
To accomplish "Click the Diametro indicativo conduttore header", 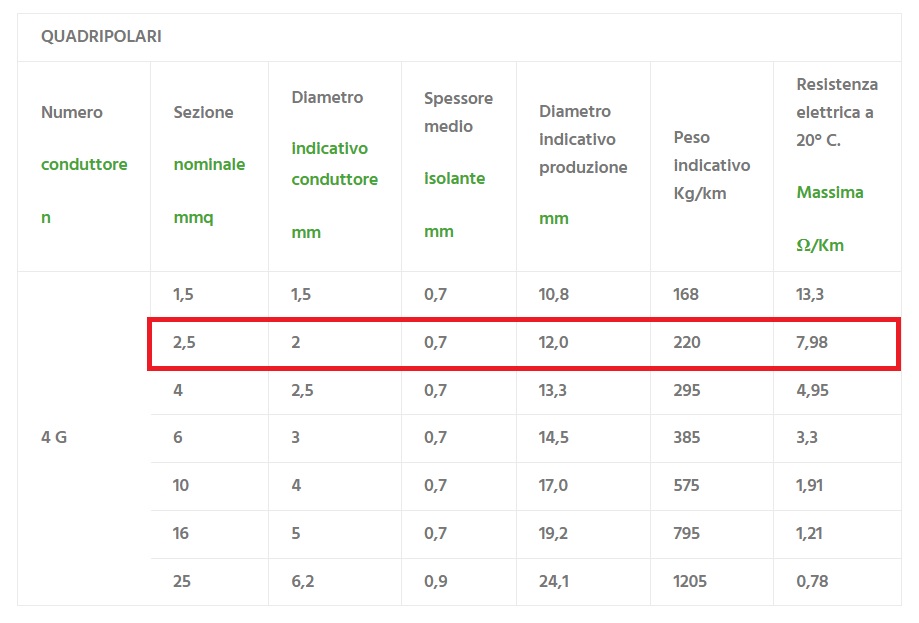I will [334, 165].
